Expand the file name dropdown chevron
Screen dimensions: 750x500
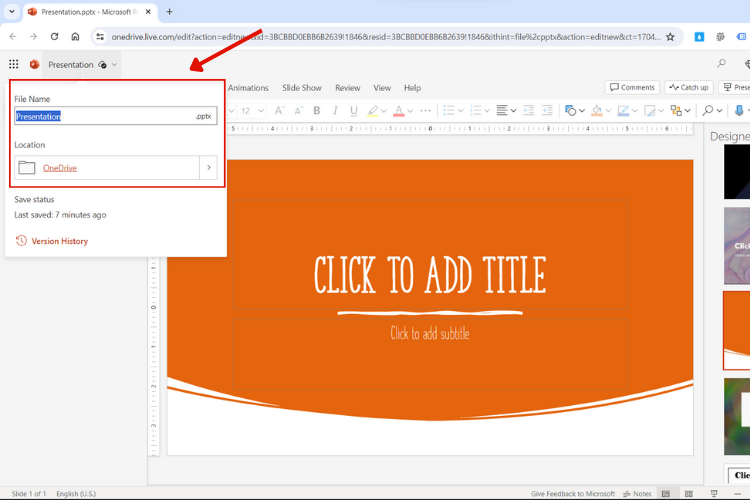(x=114, y=65)
